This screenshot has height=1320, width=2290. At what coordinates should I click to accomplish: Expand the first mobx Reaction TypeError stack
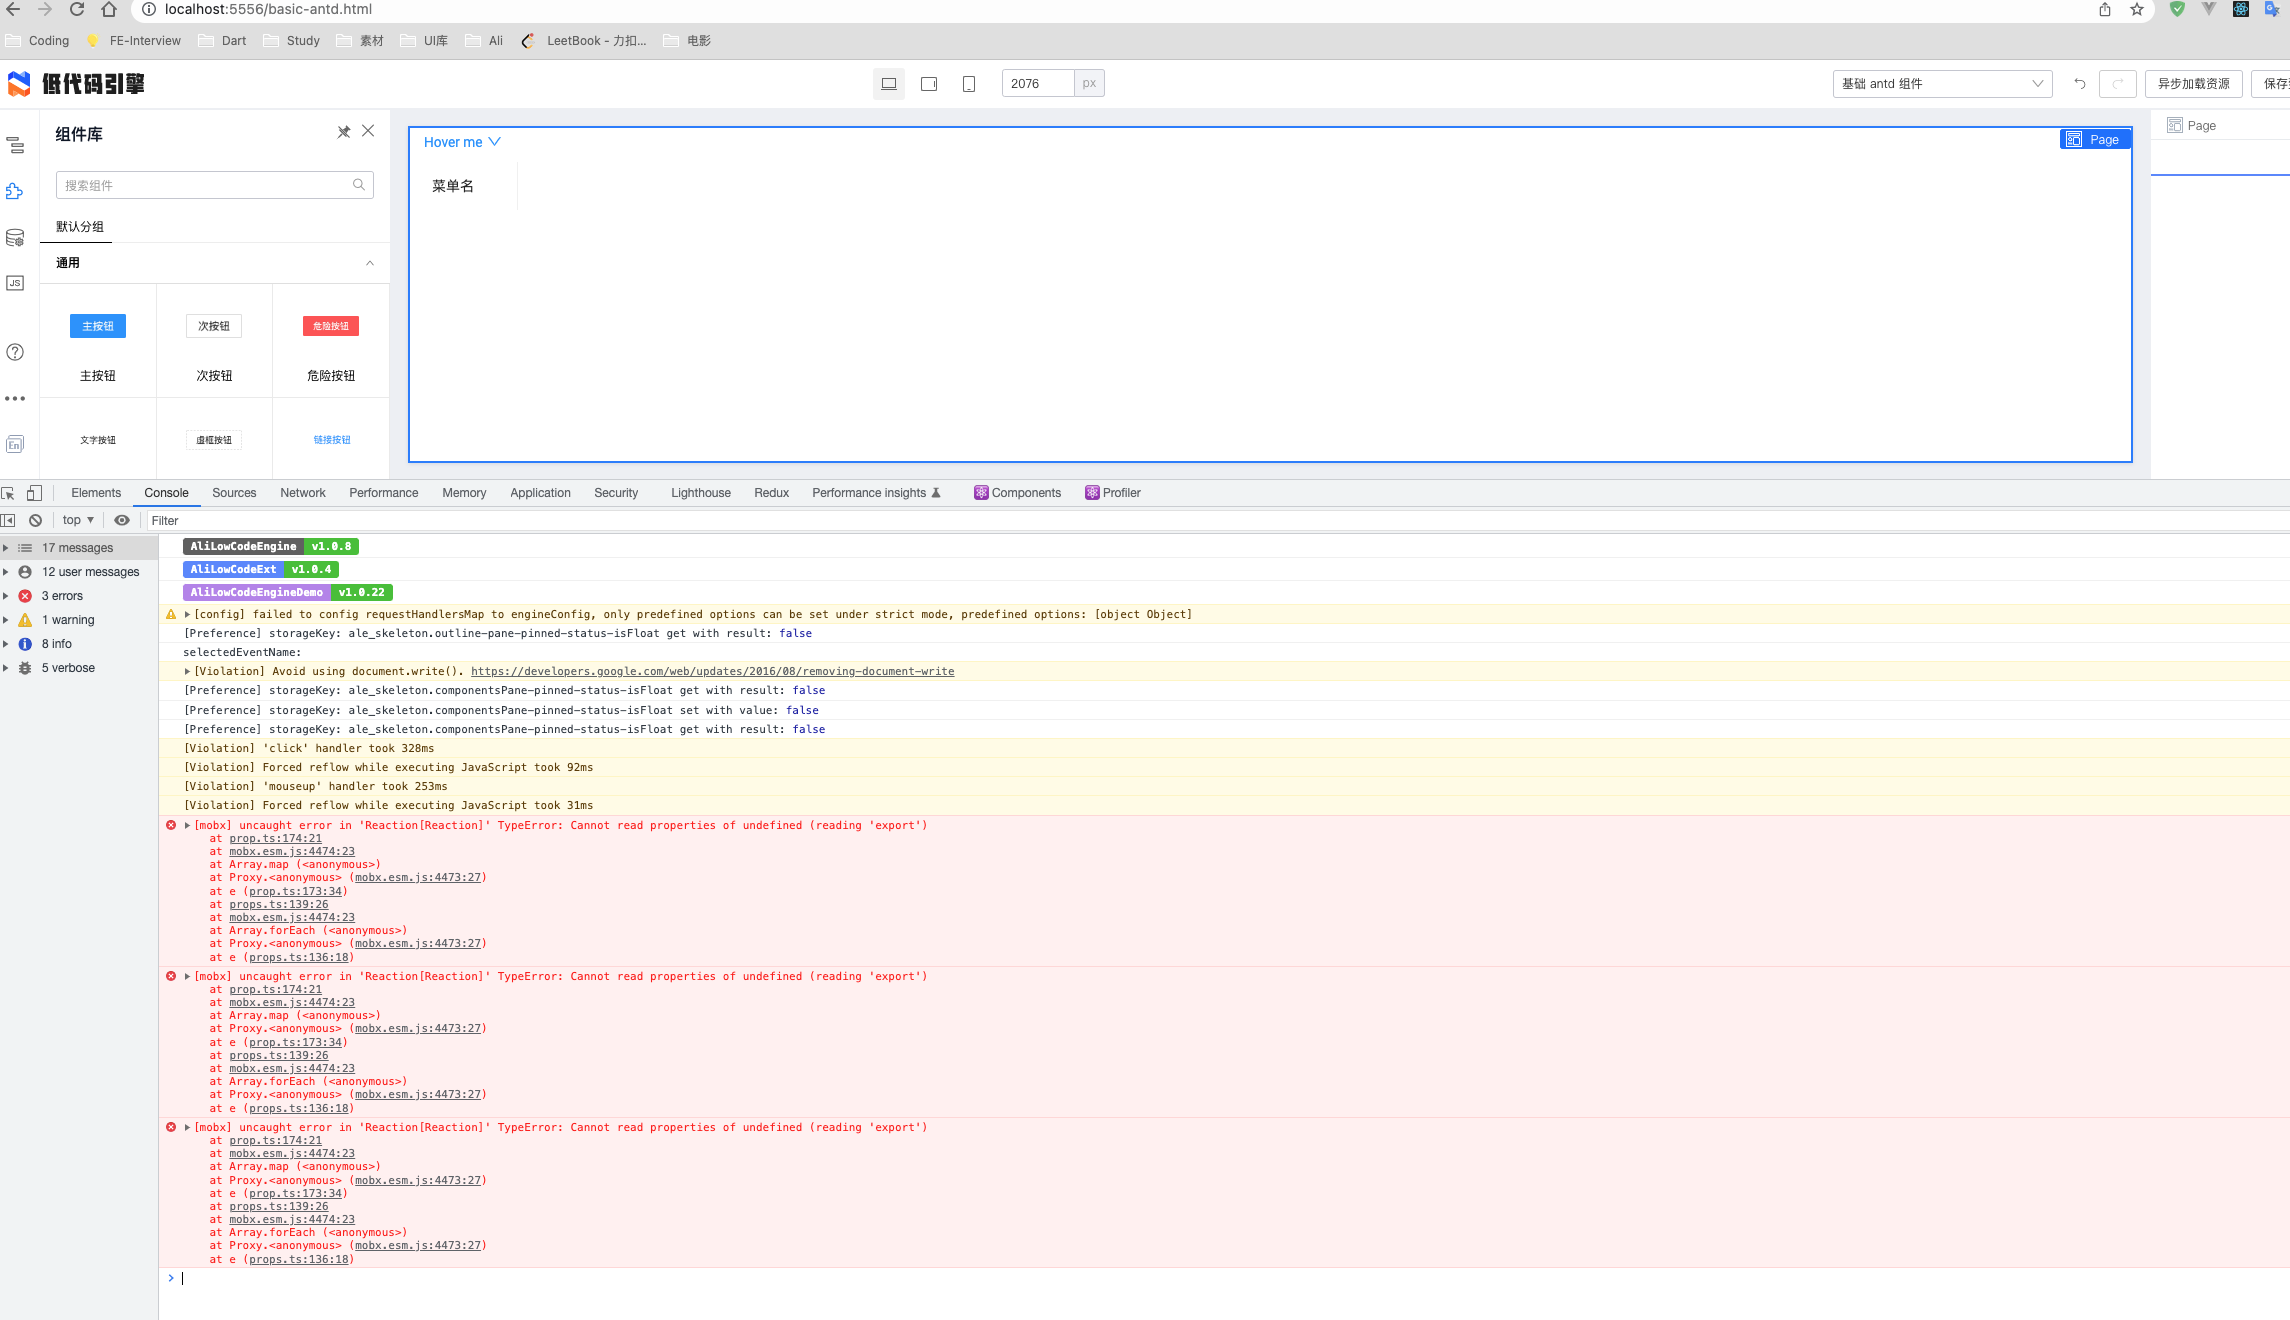tap(187, 825)
